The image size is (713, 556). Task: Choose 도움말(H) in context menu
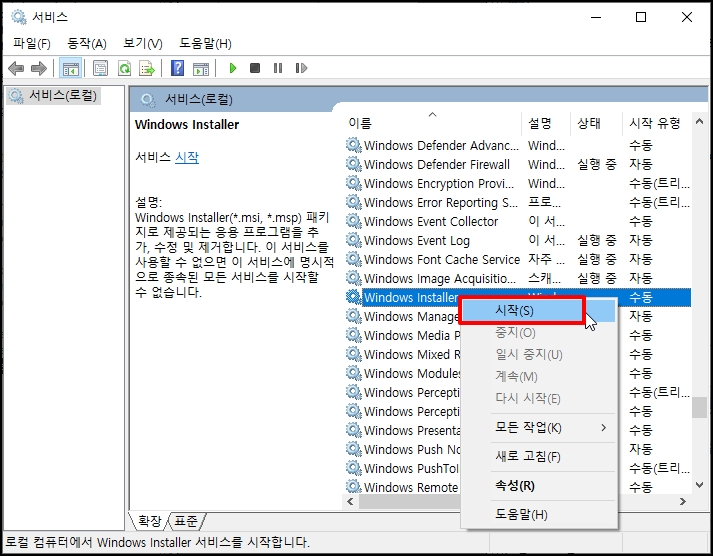[x=539, y=515]
